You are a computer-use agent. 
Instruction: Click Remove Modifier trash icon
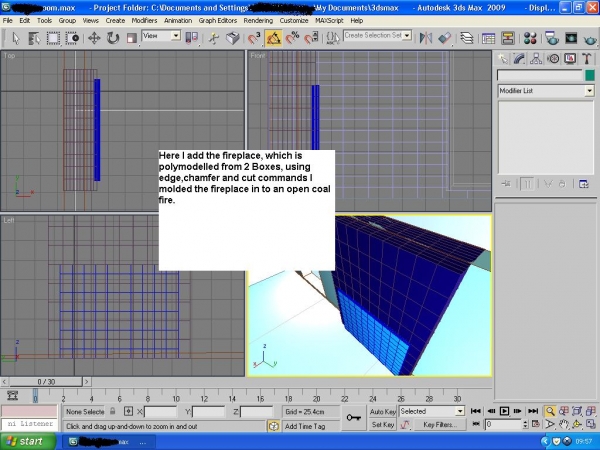(562, 184)
